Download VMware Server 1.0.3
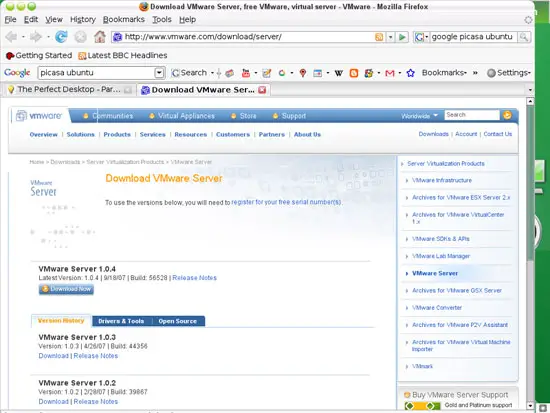 coord(54,356)
